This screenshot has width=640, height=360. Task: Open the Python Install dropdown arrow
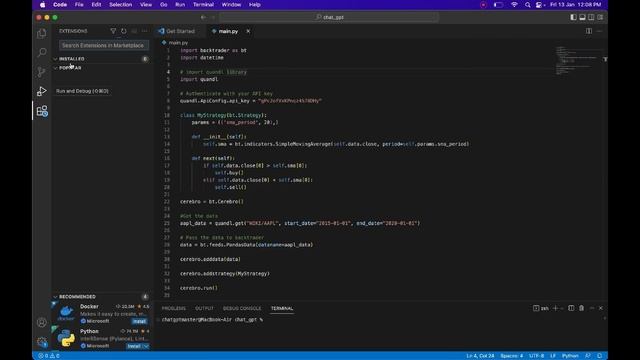[x=146, y=346]
